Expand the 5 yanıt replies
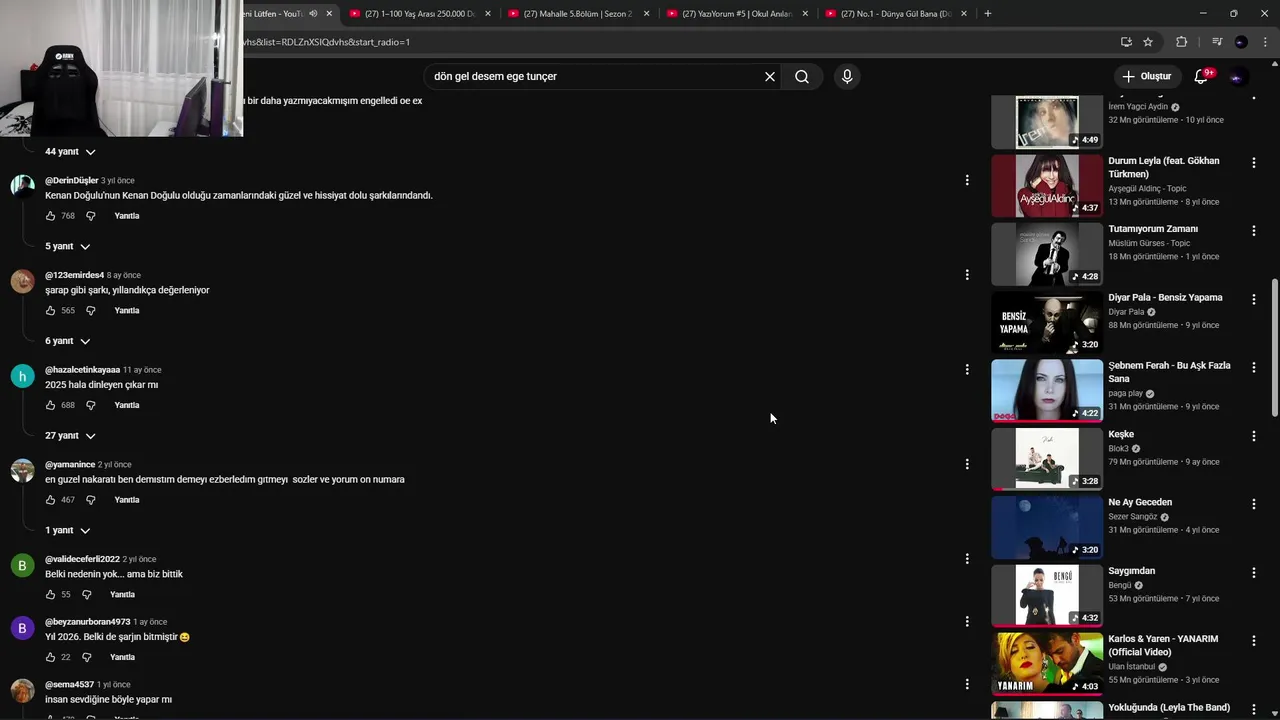 pyautogui.click(x=67, y=246)
